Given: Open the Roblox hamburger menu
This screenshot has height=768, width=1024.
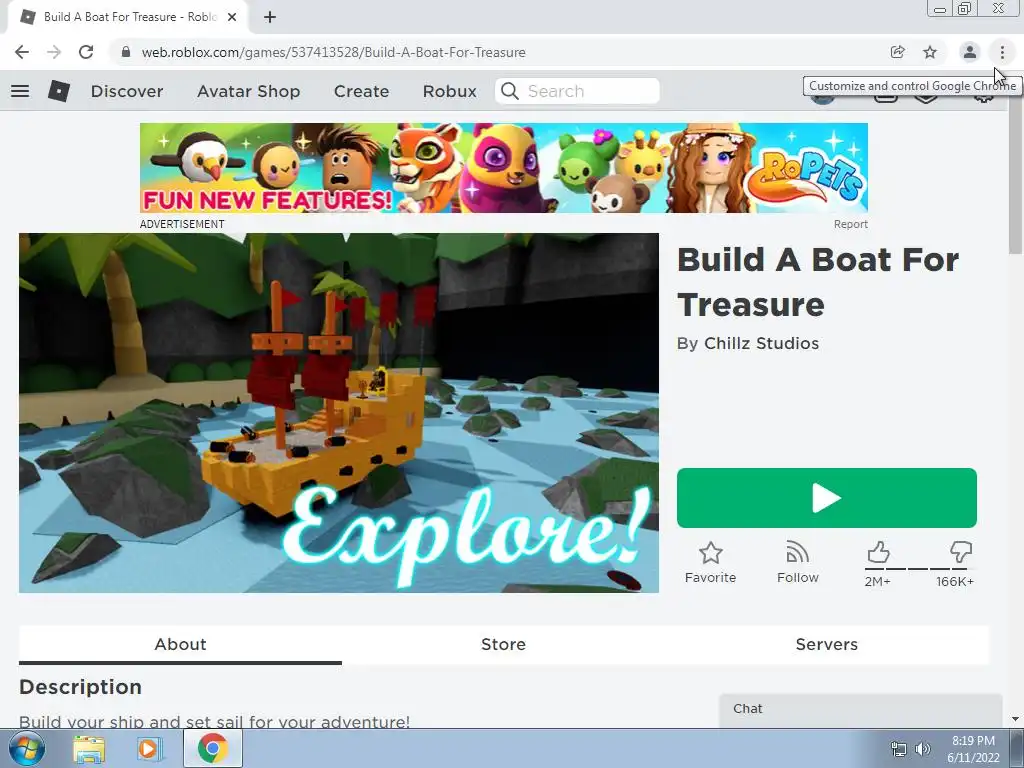Looking at the screenshot, I should [x=20, y=91].
